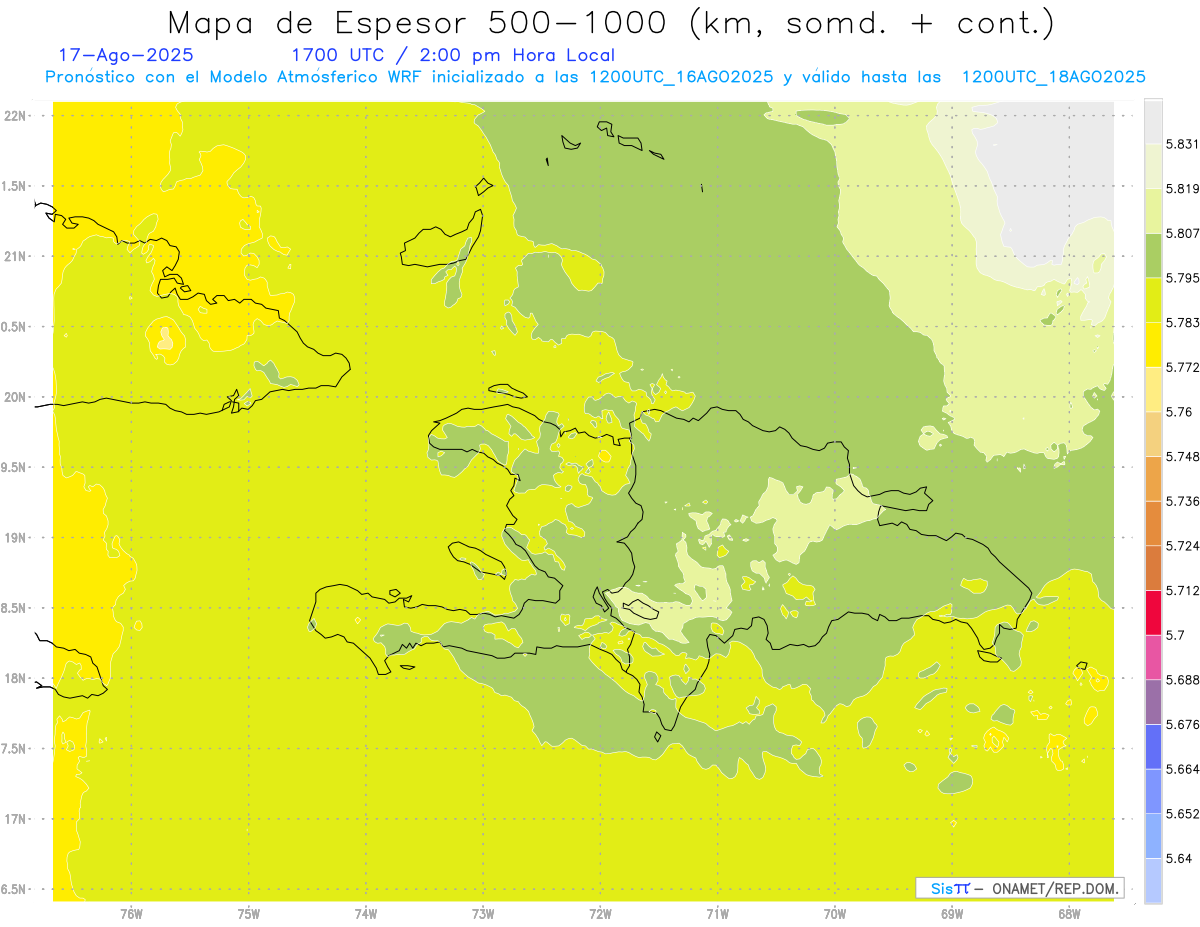Select the '18N' latitude label
This screenshot has width=1200, height=927.
point(15,678)
